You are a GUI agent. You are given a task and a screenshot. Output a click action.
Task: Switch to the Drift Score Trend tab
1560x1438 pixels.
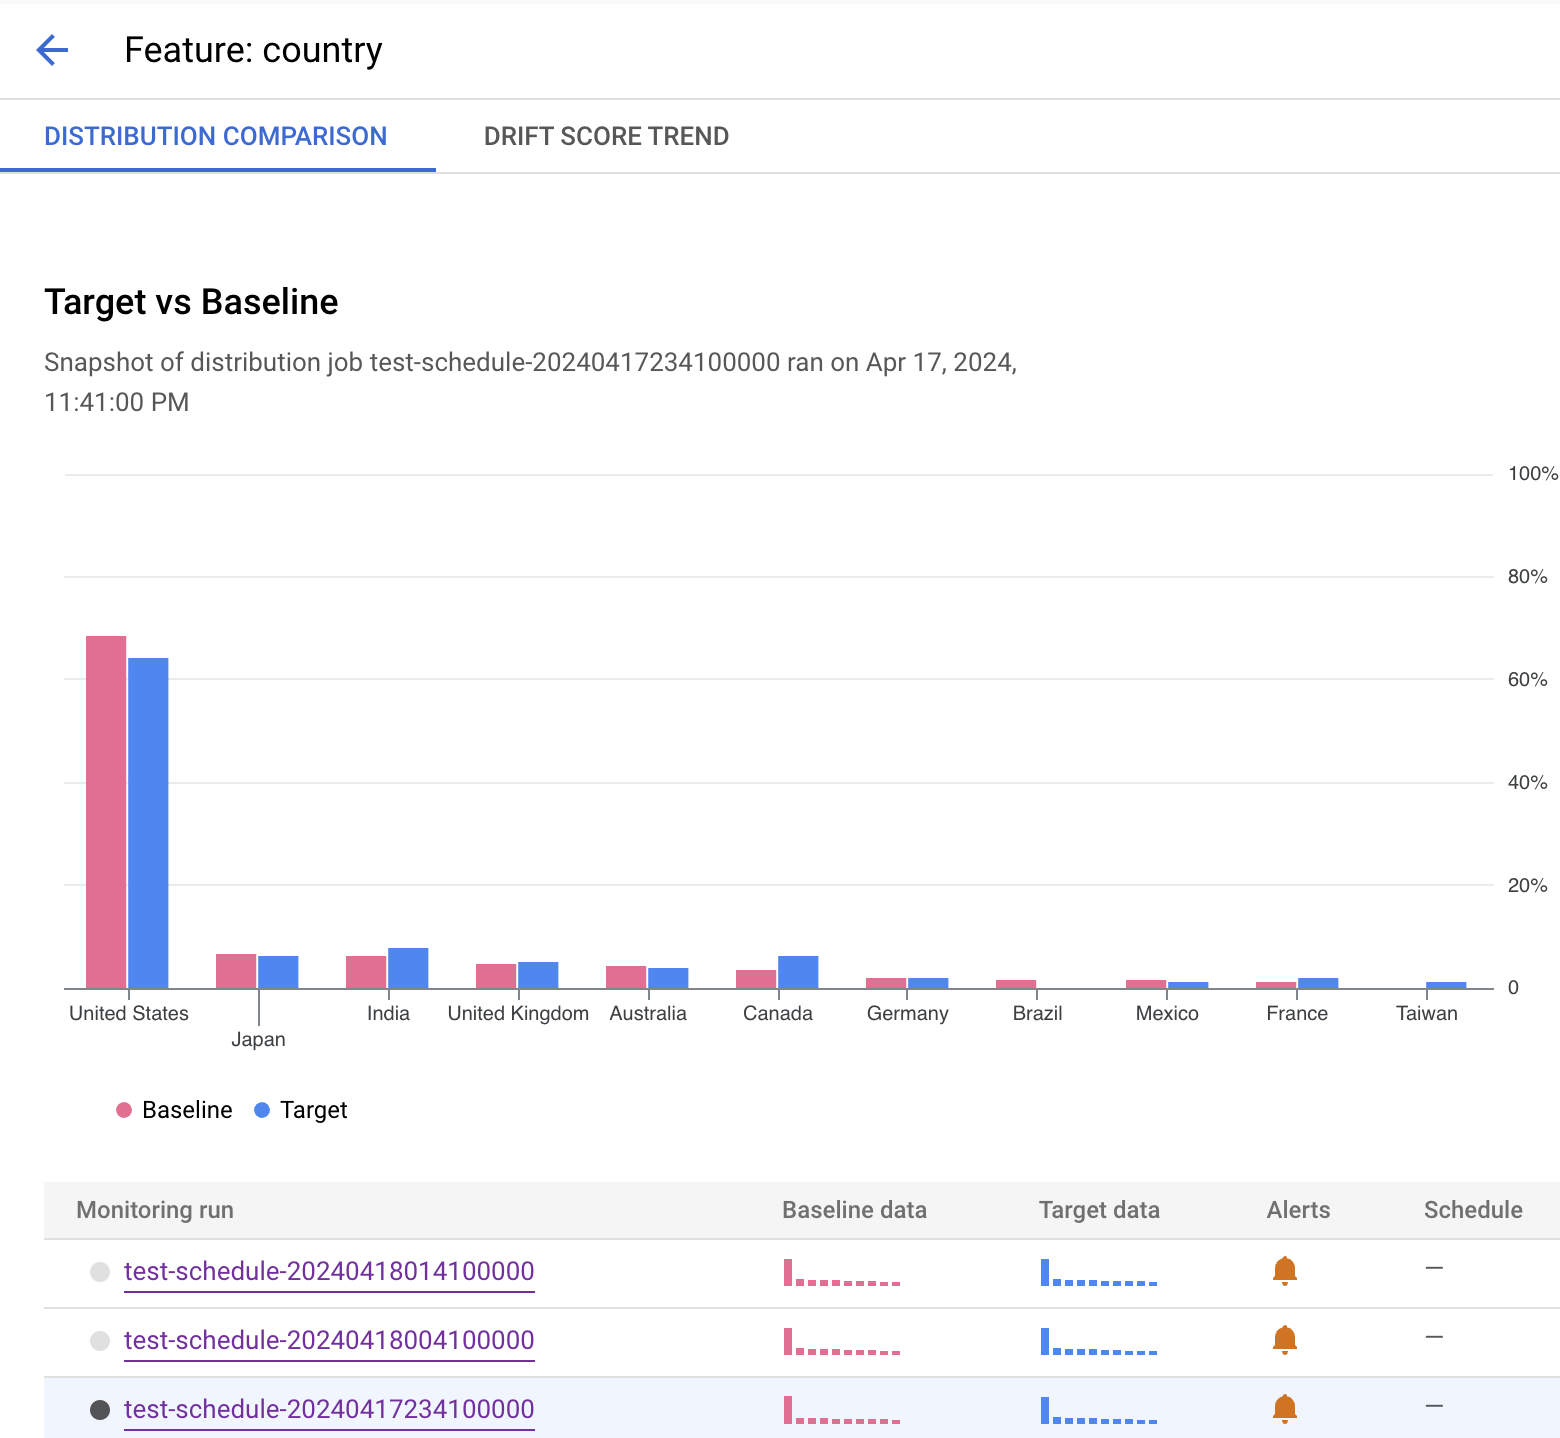(x=607, y=136)
